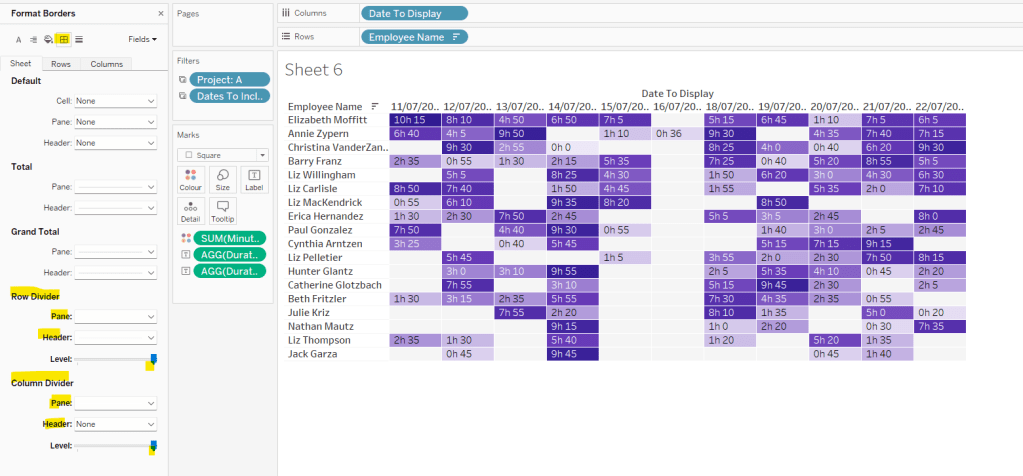Select the Project: A filter pill
Image resolution: width=1023 pixels, height=476 pixels.
pyautogui.click(x=229, y=79)
